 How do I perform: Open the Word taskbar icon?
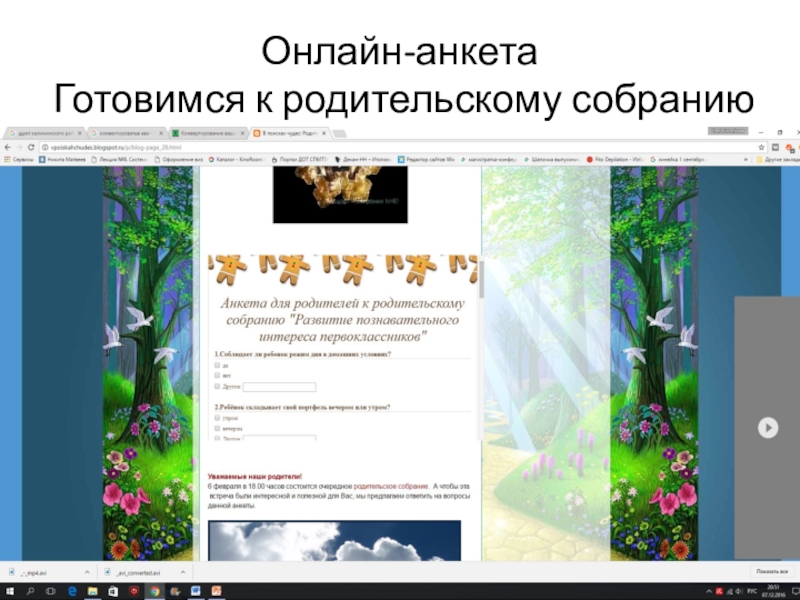(195, 591)
